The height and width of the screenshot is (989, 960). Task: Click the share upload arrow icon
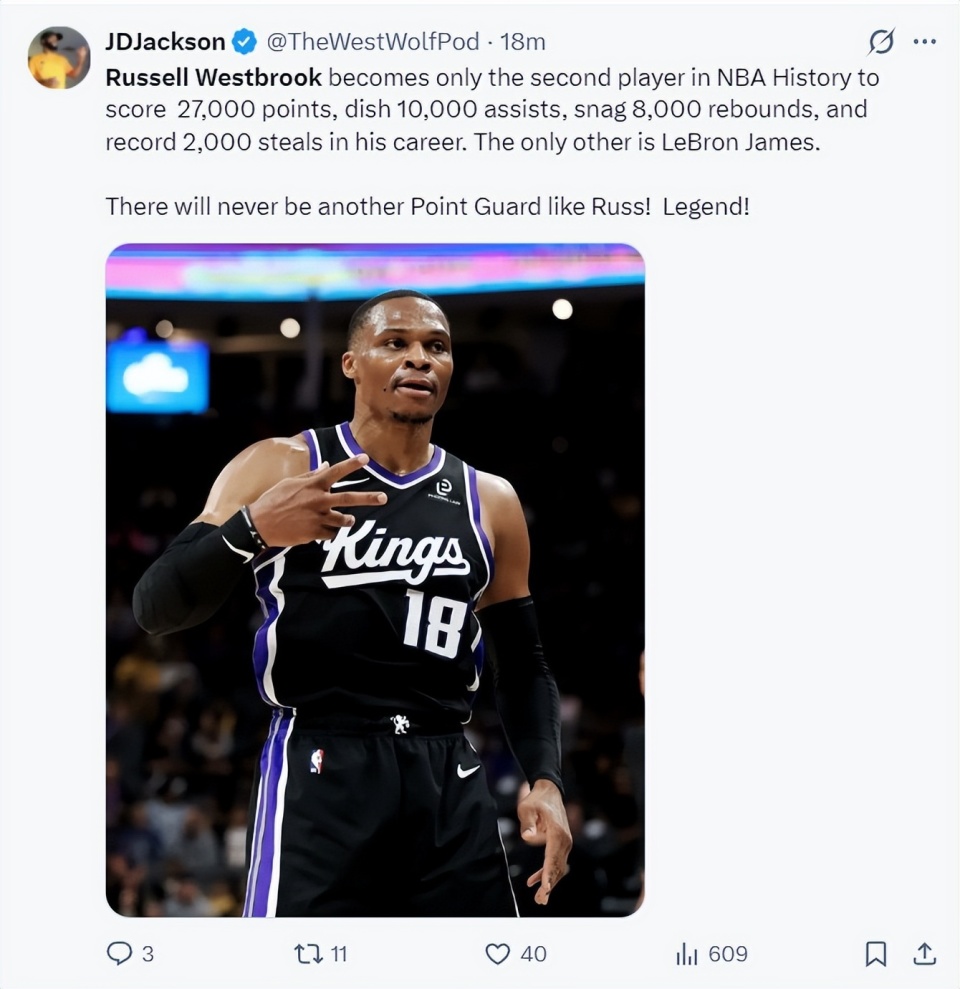925,954
